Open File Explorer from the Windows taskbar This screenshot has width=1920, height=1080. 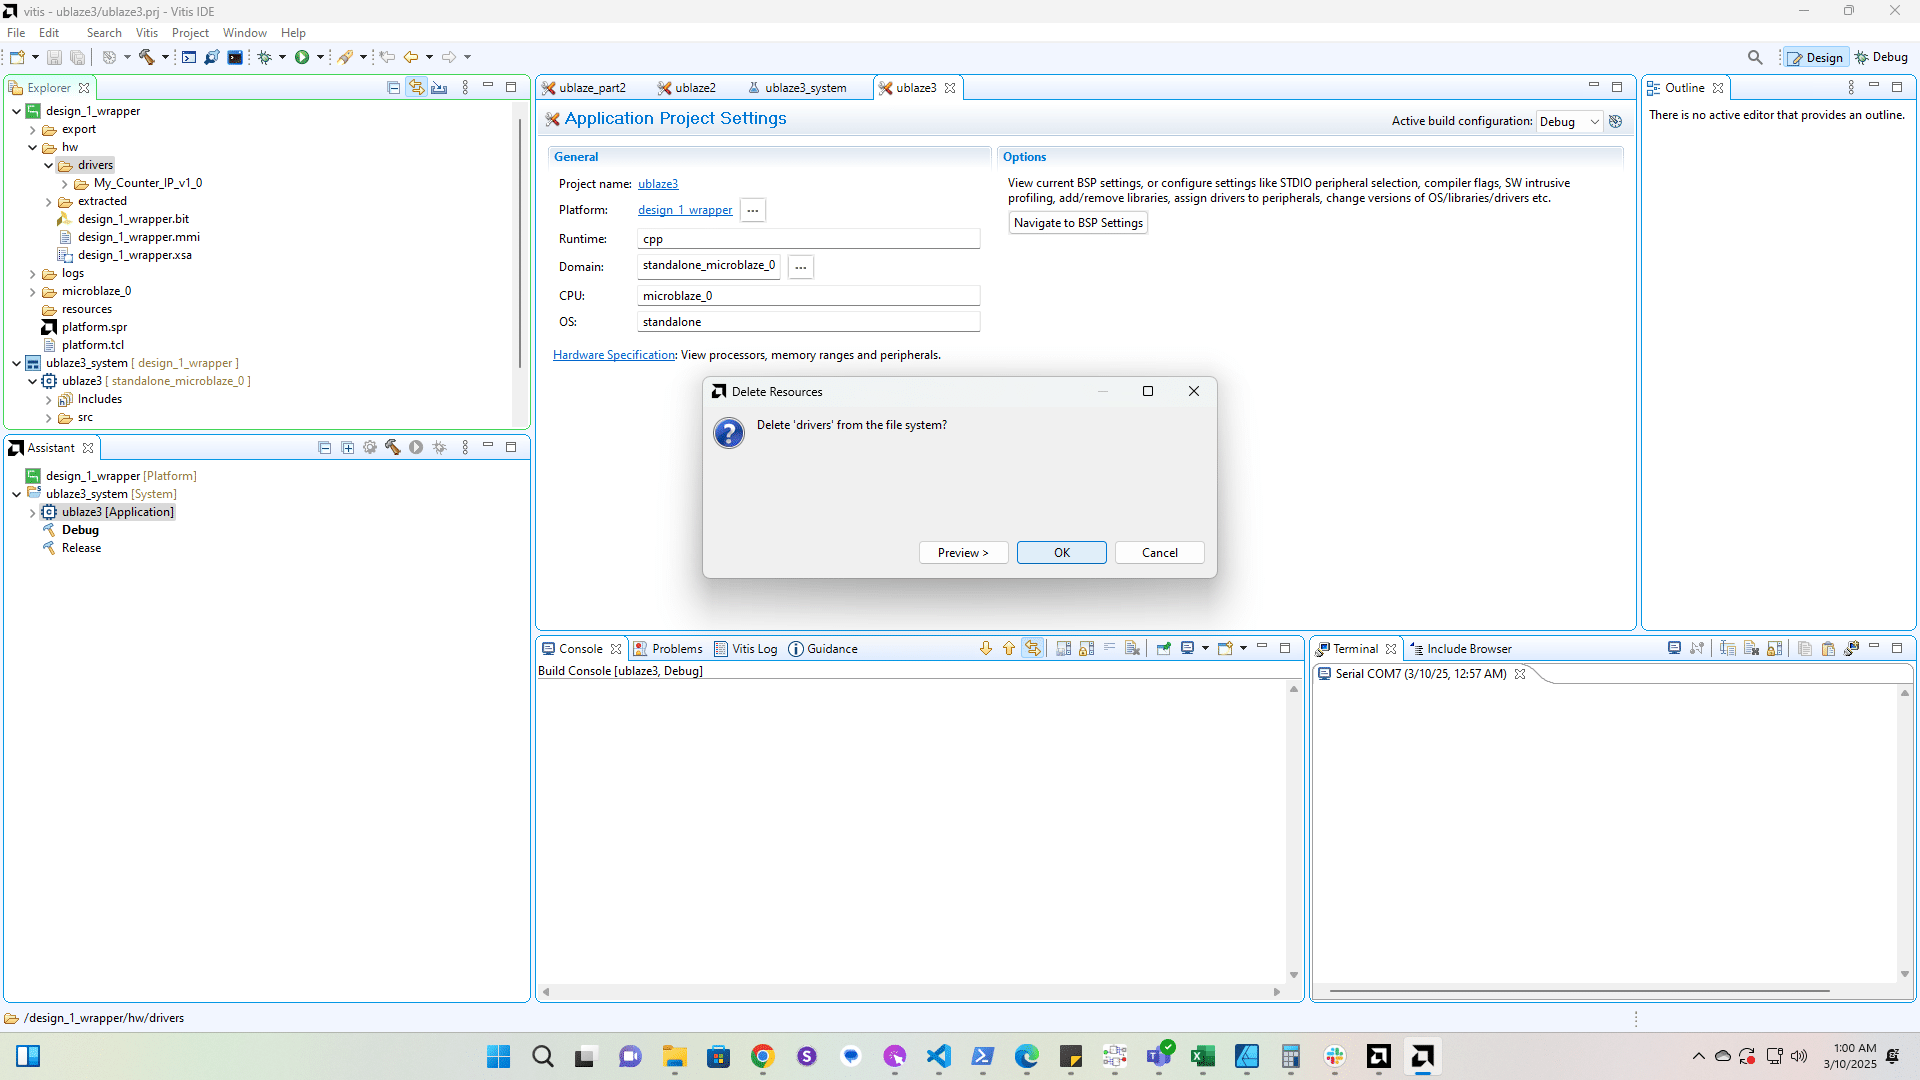click(x=674, y=1056)
